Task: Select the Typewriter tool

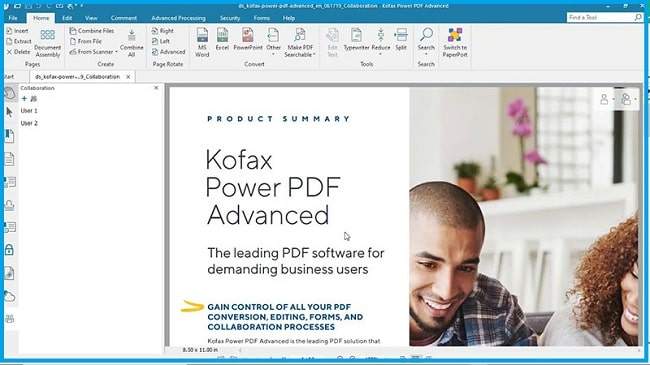Action: tap(357, 40)
